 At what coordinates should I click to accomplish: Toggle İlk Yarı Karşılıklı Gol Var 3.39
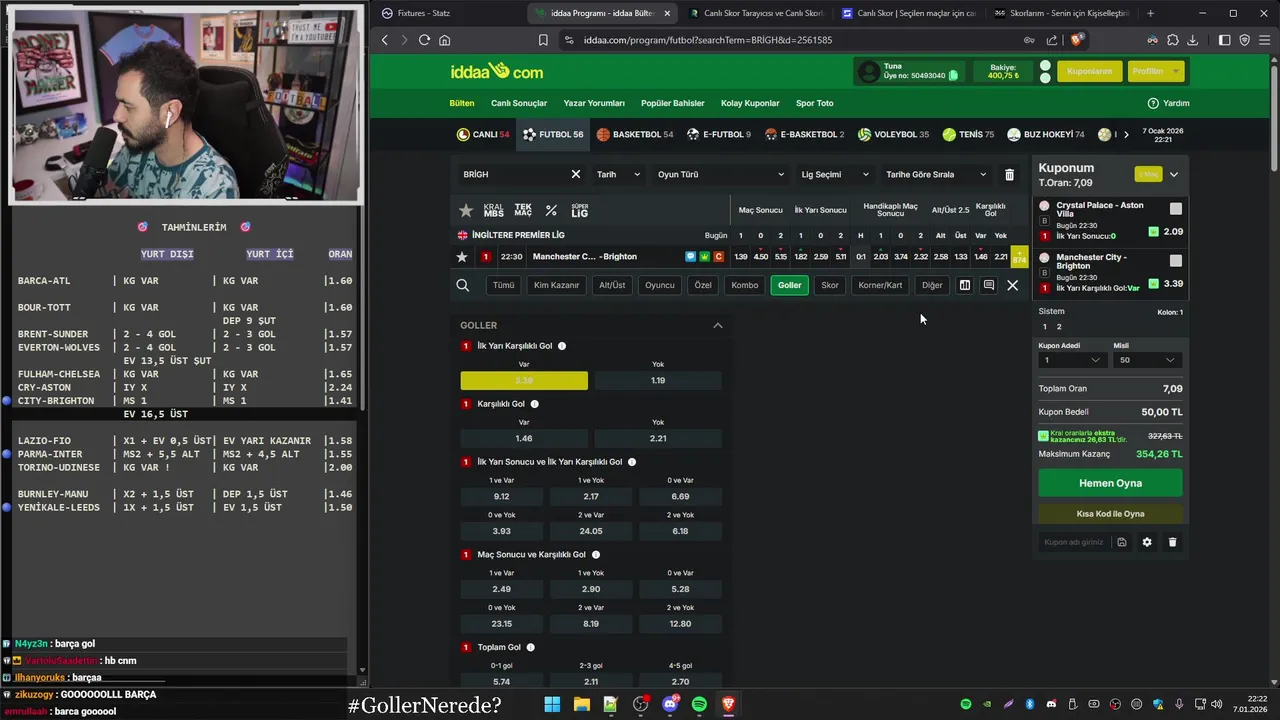pos(524,380)
